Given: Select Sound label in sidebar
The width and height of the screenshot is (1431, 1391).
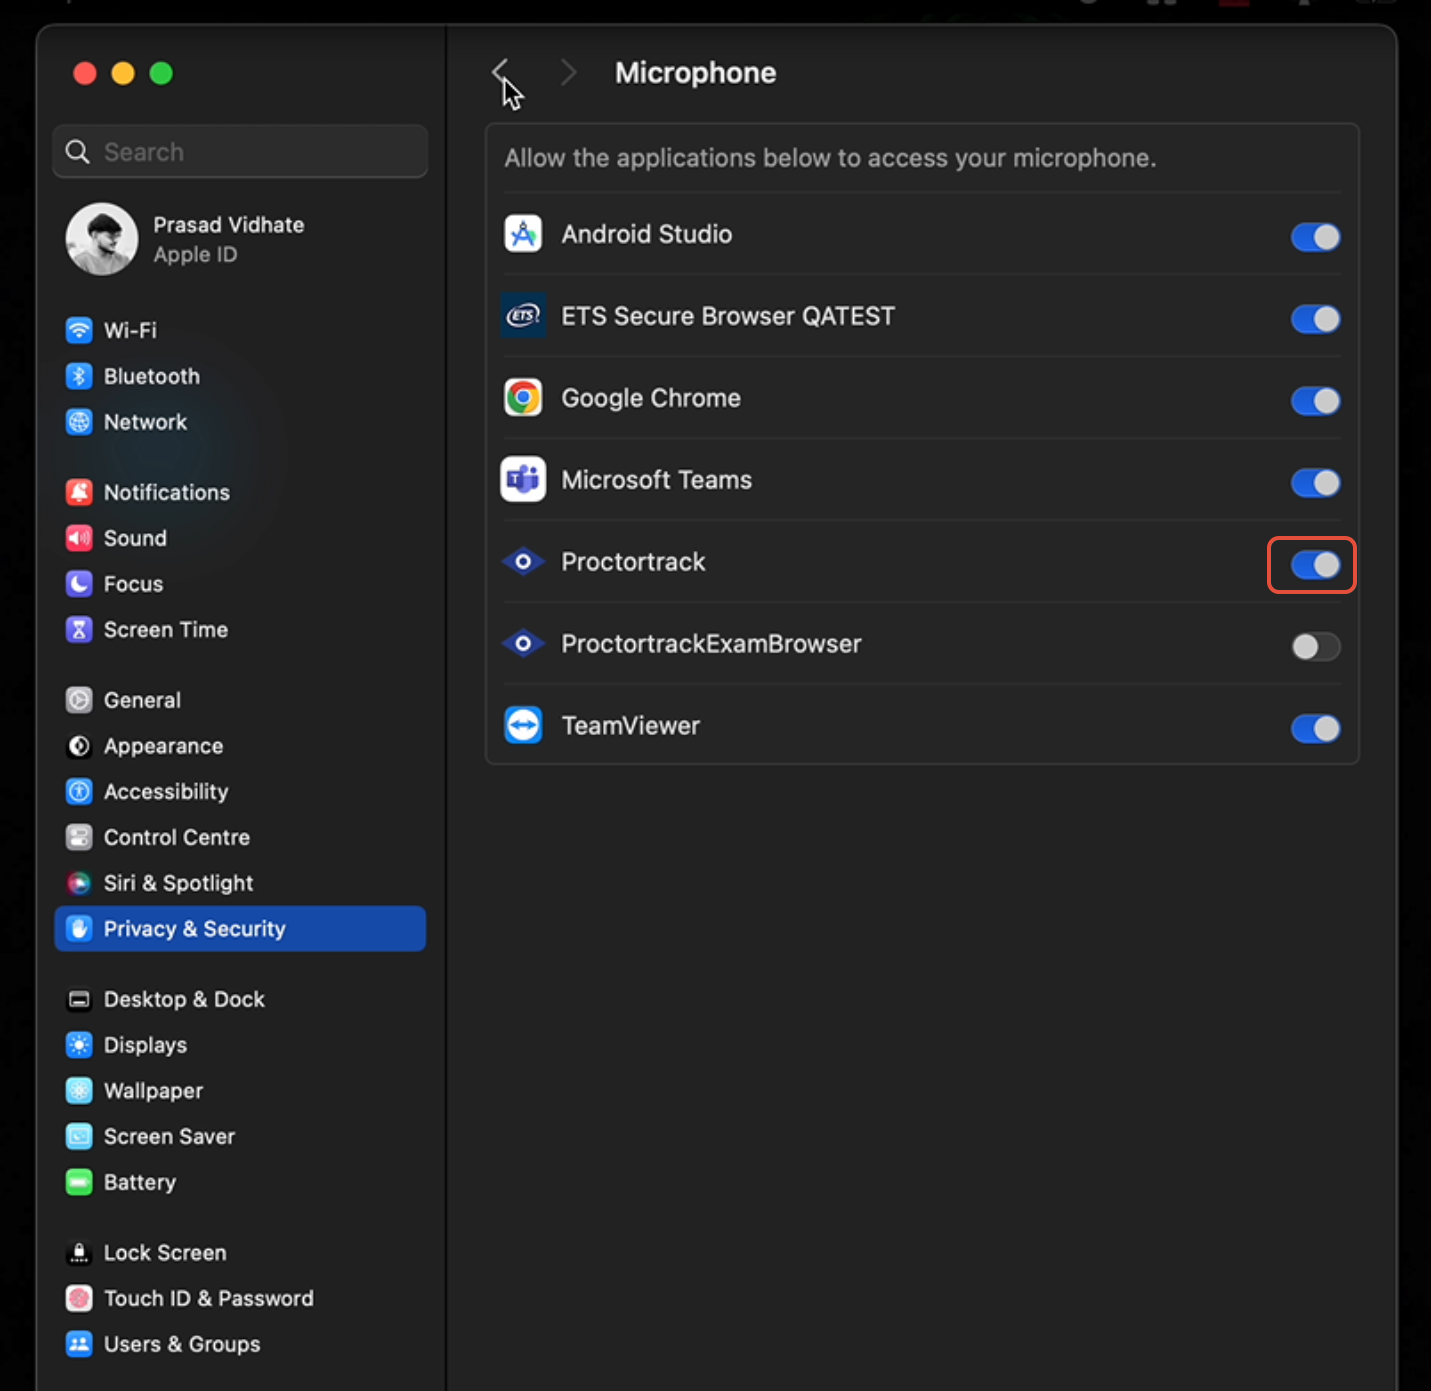Looking at the screenshot, I should 135,538.
